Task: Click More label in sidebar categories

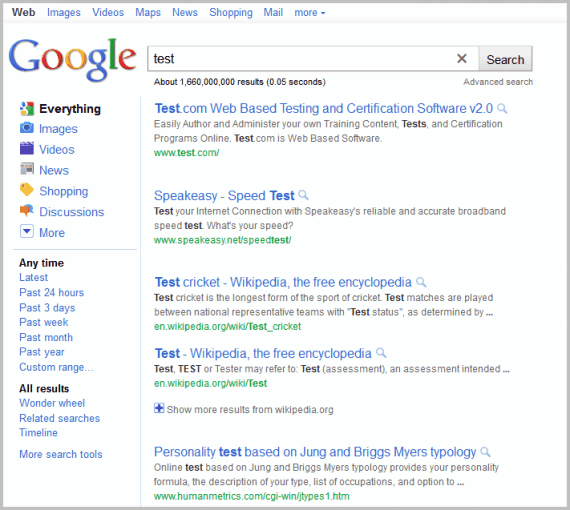Action: click(52, 233)
